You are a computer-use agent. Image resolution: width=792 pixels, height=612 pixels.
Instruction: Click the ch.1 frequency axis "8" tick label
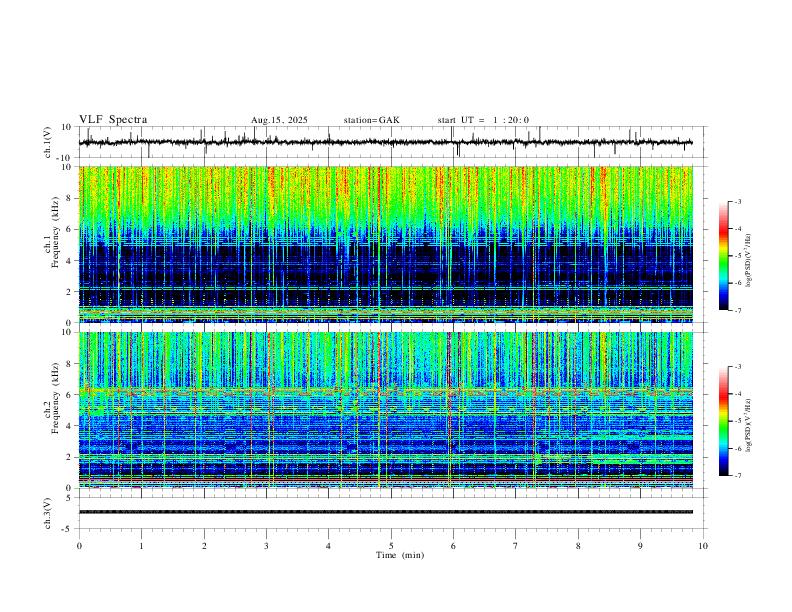point(70,198)
